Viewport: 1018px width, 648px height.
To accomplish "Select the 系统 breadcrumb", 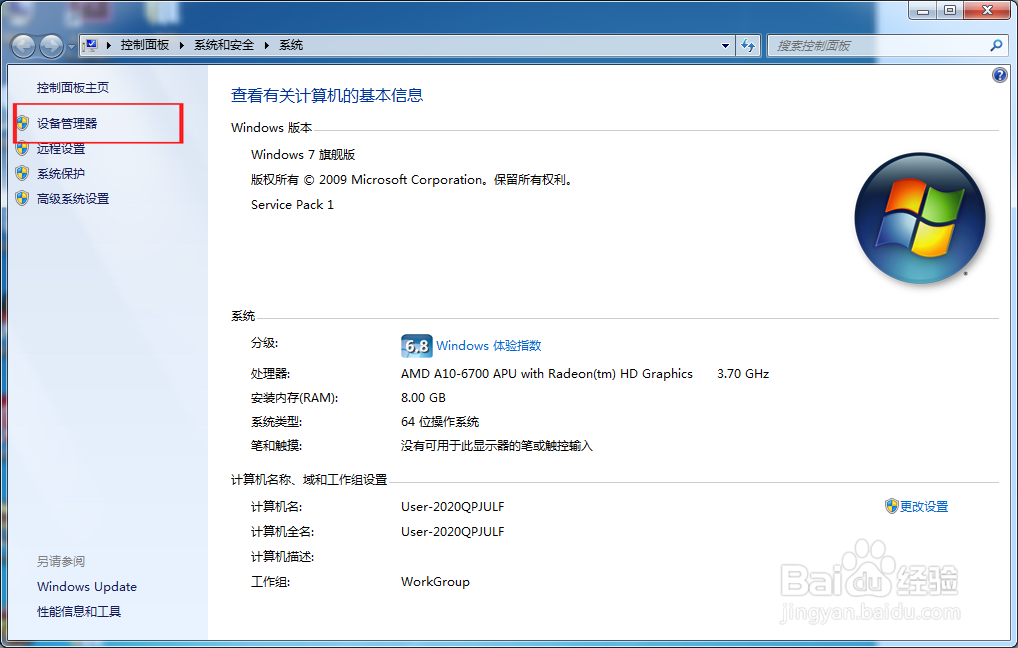I will pos(291,45).
